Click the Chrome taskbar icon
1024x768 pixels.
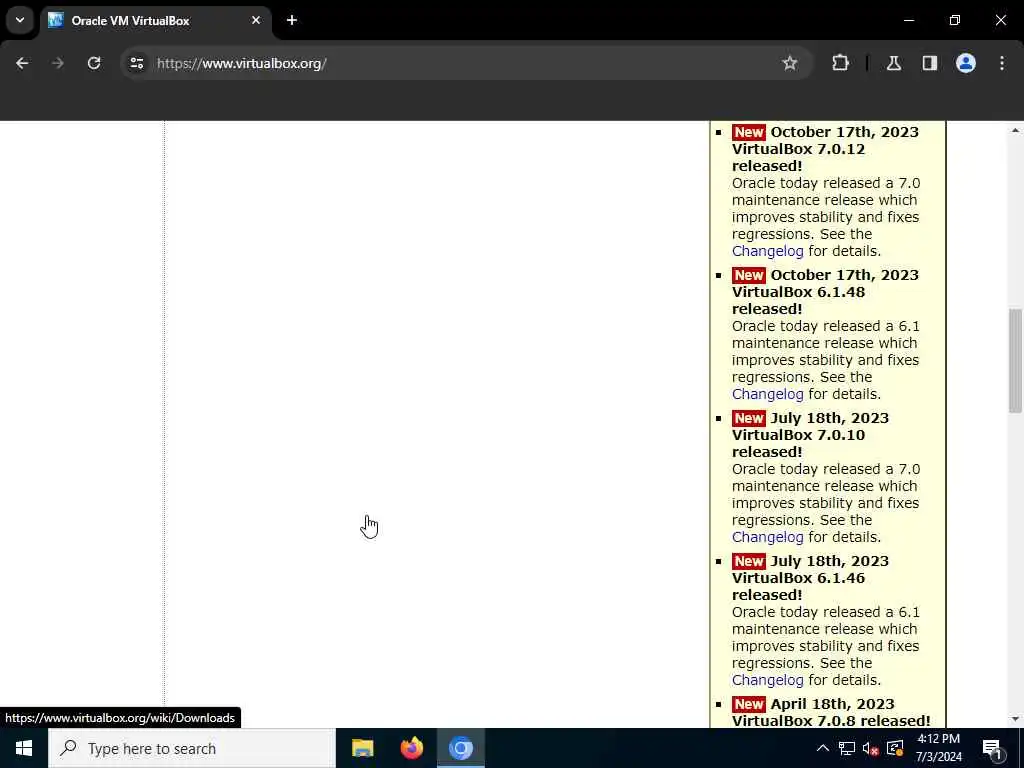click(460, 748)
